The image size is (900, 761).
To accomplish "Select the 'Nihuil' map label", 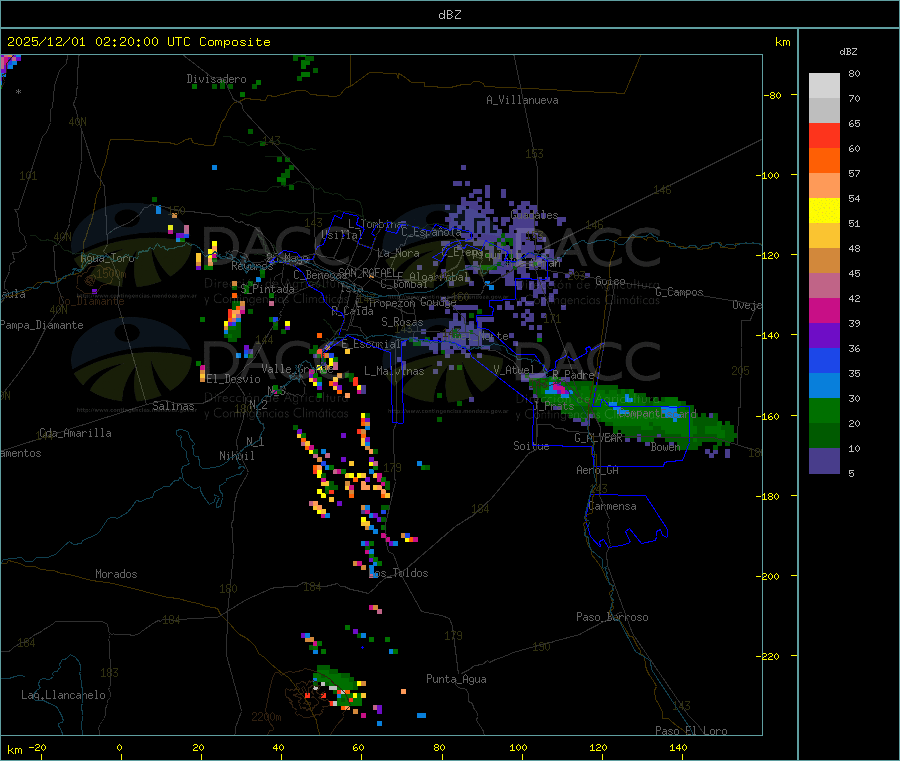I will click(237, 456).
